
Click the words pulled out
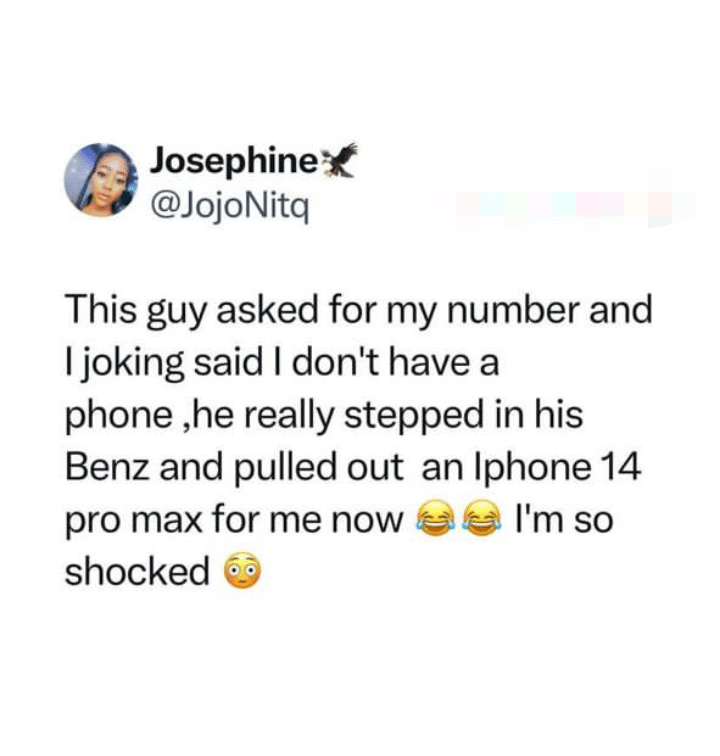(x=319, y=467)
